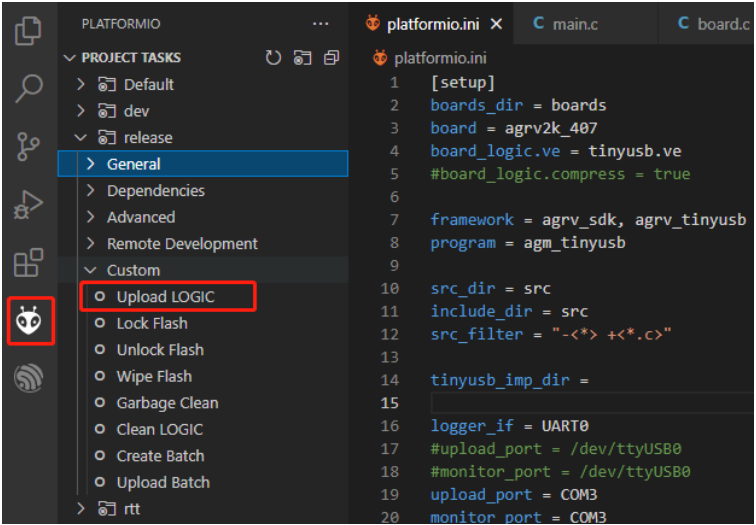Open the Espressif ESP-IDF sidebar icon

coord(29,378)
